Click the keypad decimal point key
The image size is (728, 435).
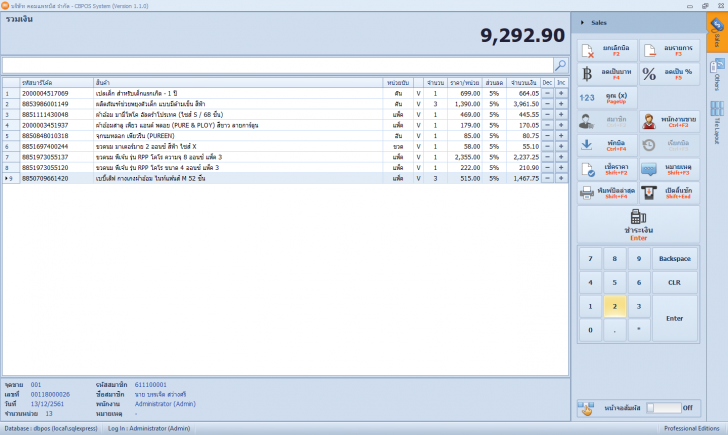pos(614,330)
